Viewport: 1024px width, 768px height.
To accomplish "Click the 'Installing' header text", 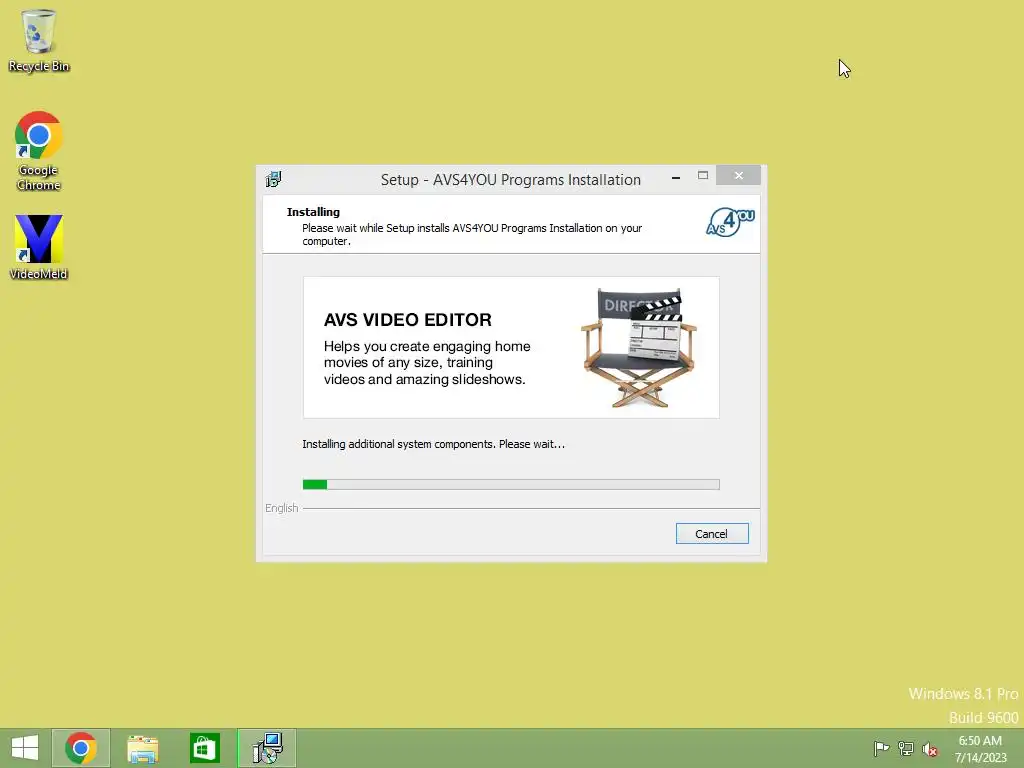I will click(x=313, y=212).
